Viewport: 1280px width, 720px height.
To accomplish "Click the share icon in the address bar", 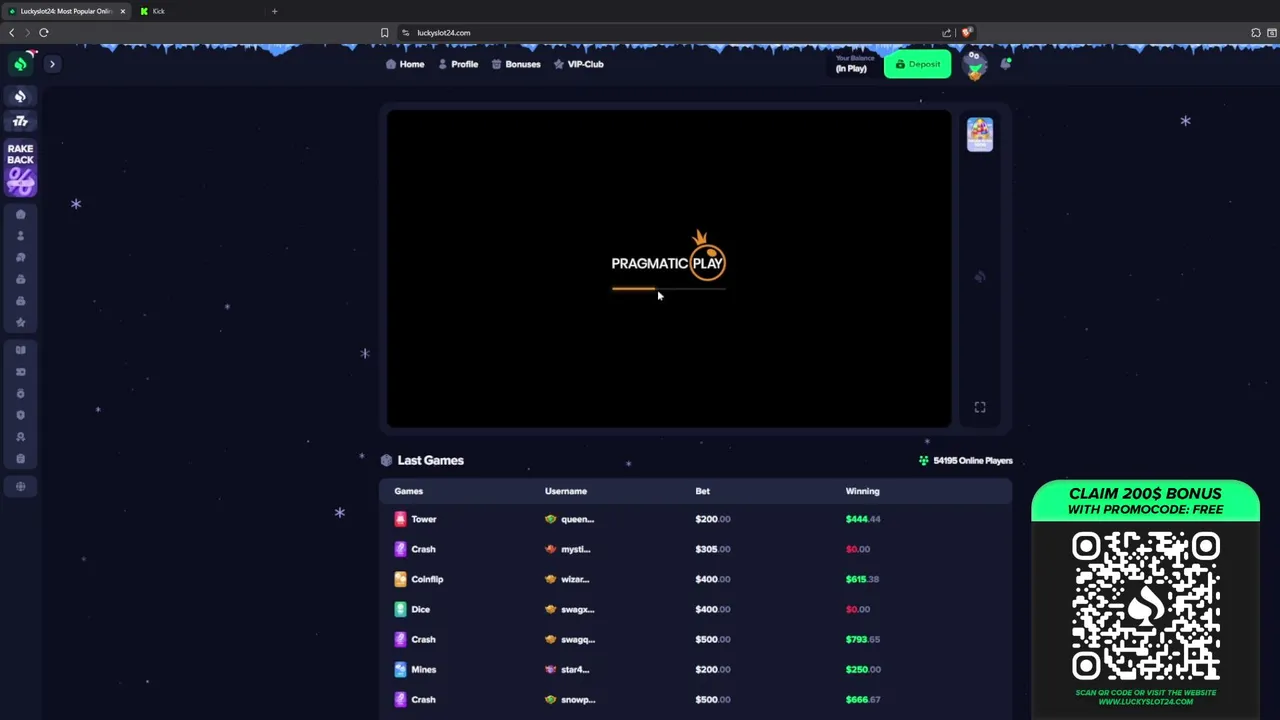I will 946,32.
